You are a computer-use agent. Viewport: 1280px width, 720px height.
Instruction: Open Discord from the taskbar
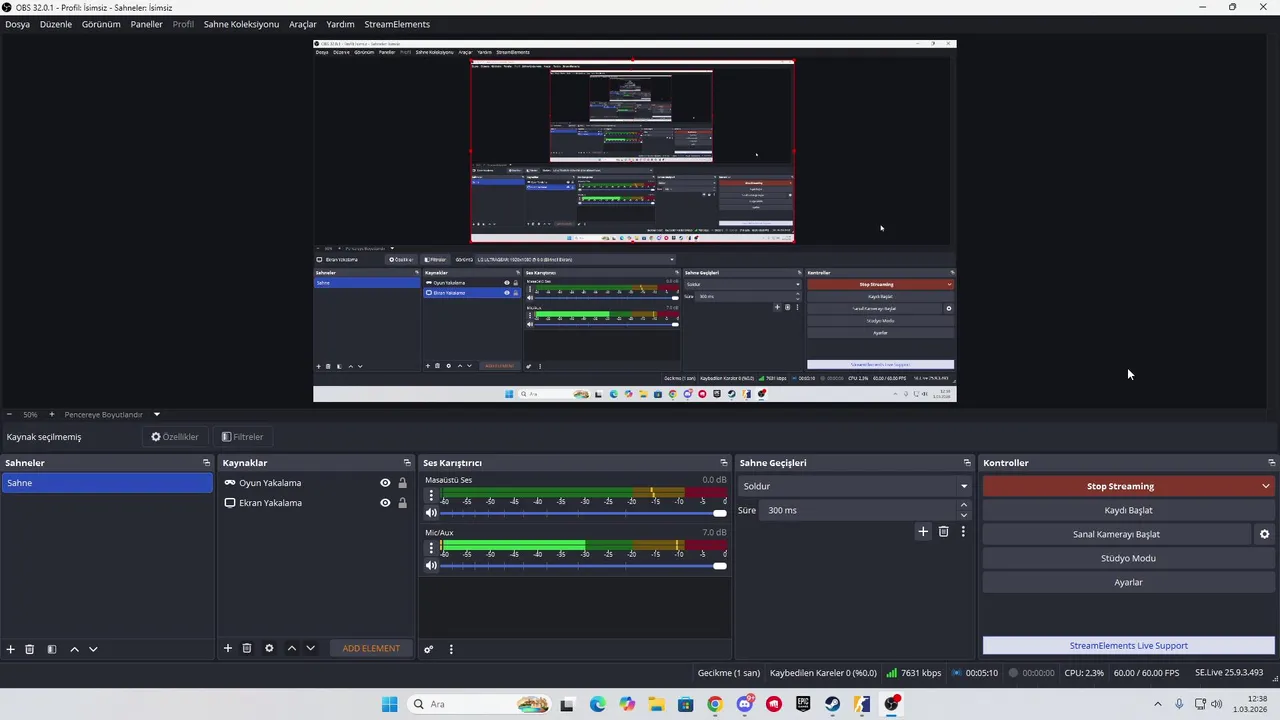coord(744,704)
